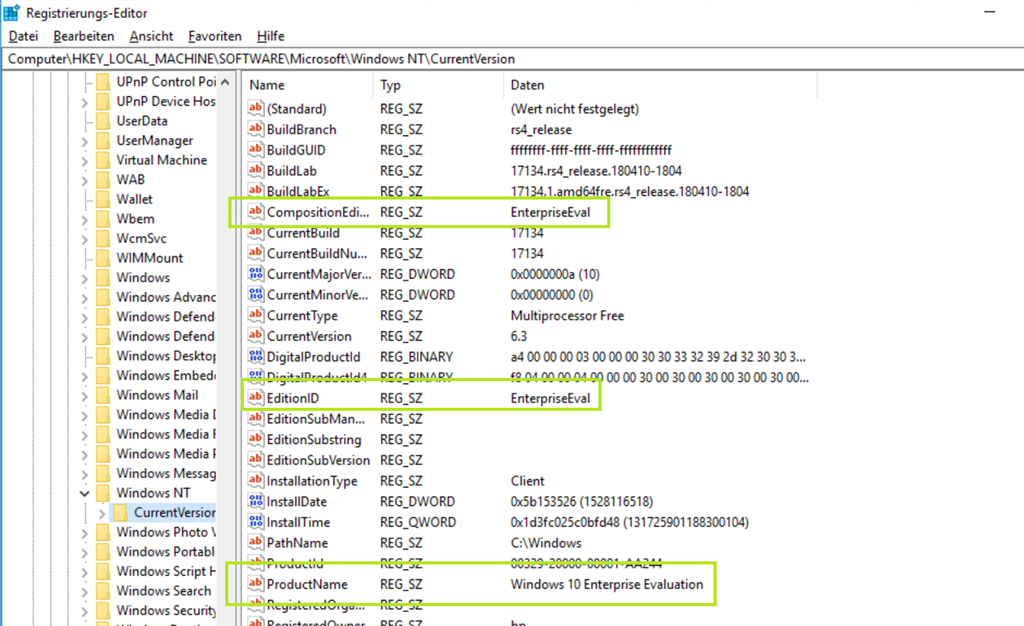Collapse the Windows NT tree node

84,493
